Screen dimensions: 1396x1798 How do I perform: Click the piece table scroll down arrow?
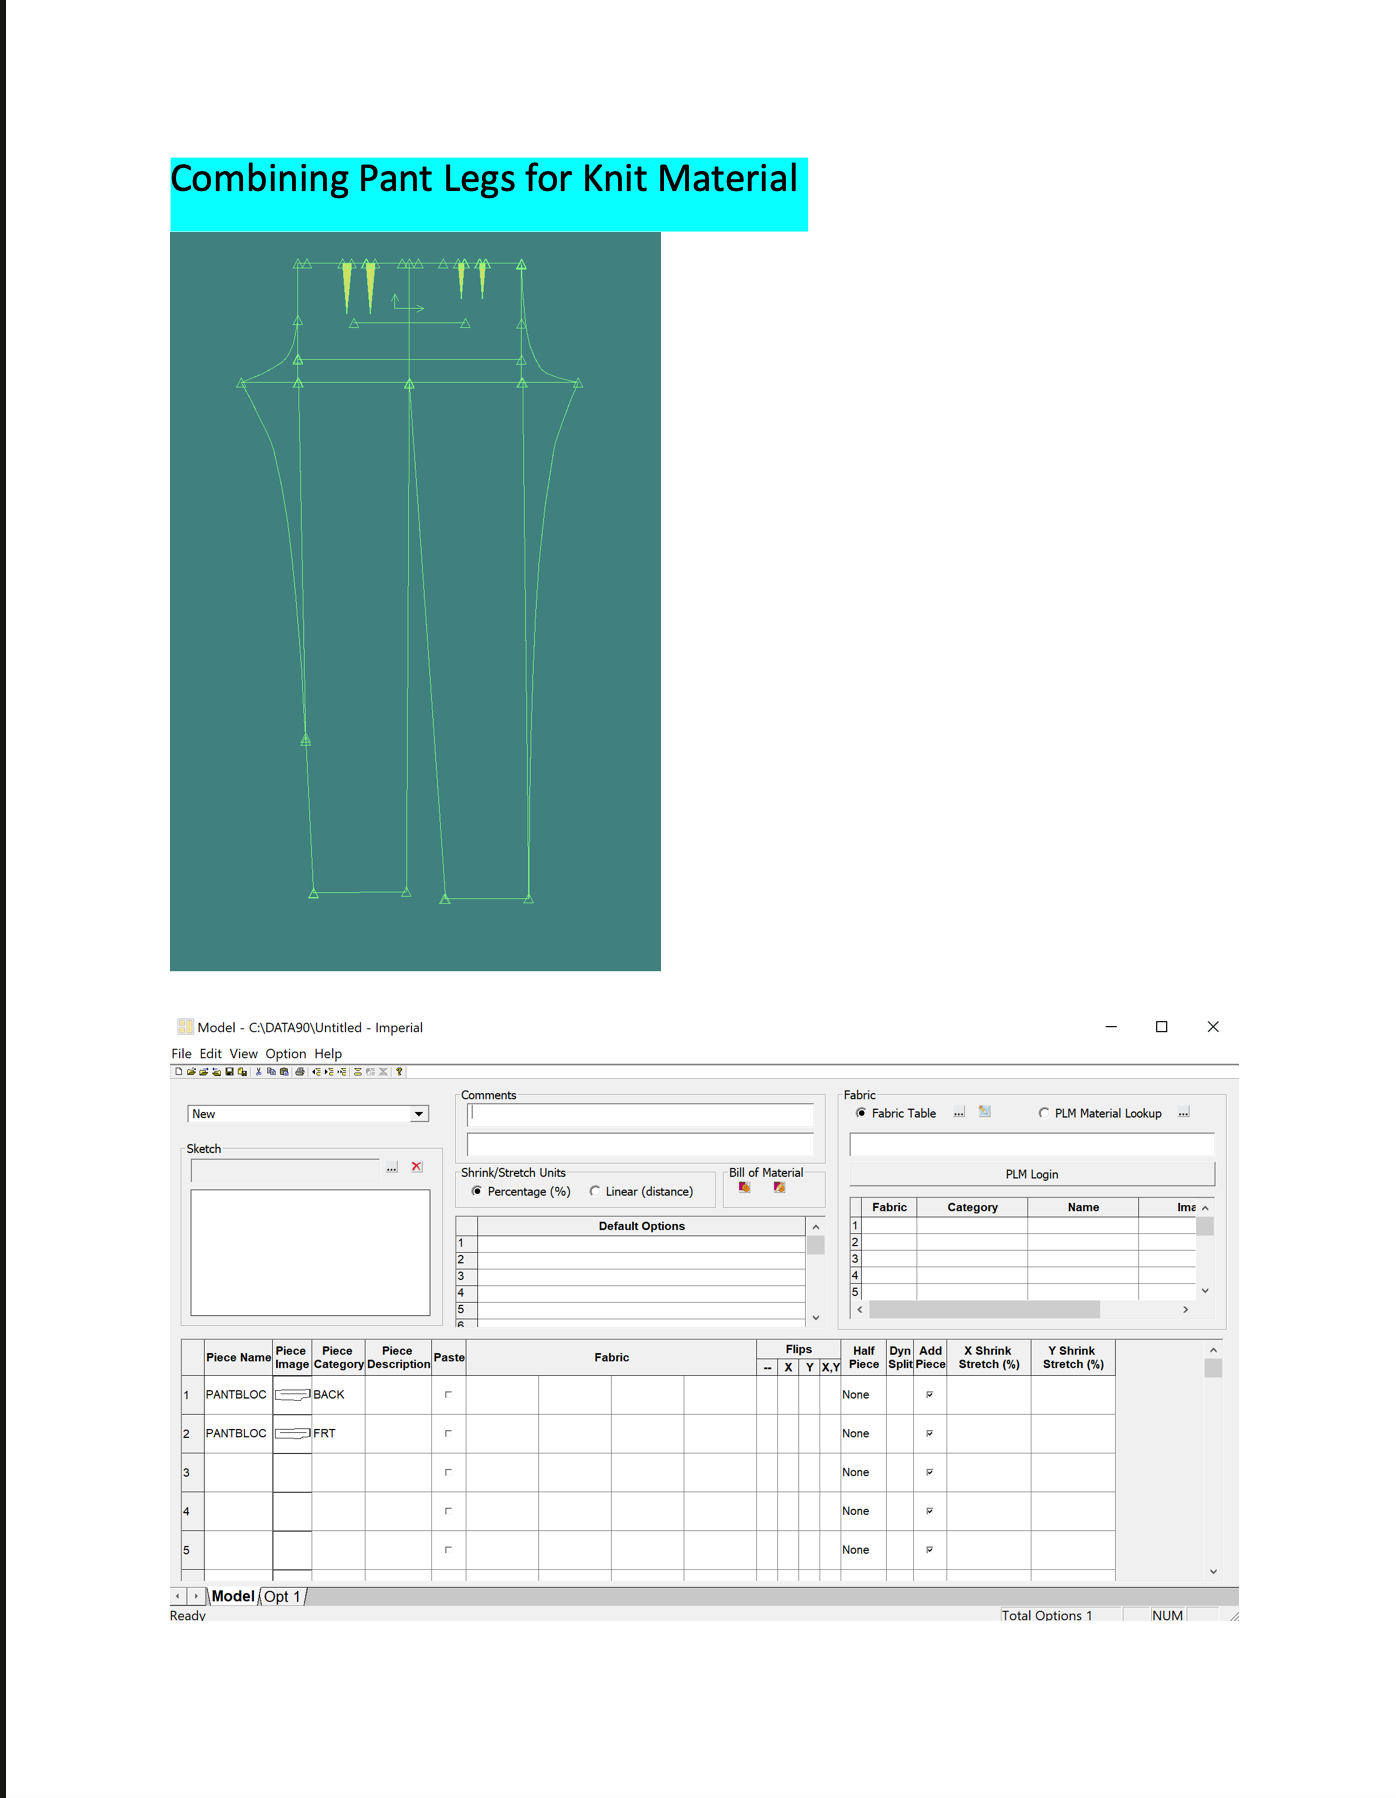[x=1213, y=1571]
